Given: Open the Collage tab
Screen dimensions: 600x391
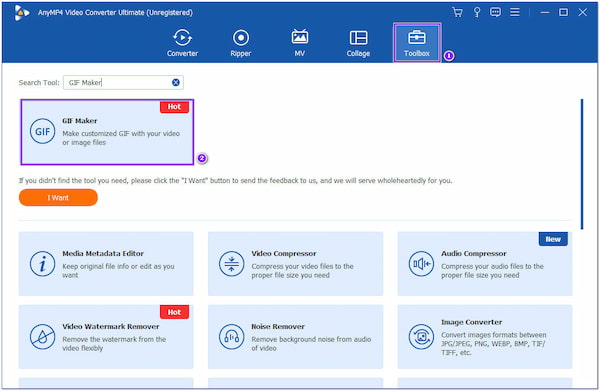Looking at the screenshot, I should (x=358, y=42).
